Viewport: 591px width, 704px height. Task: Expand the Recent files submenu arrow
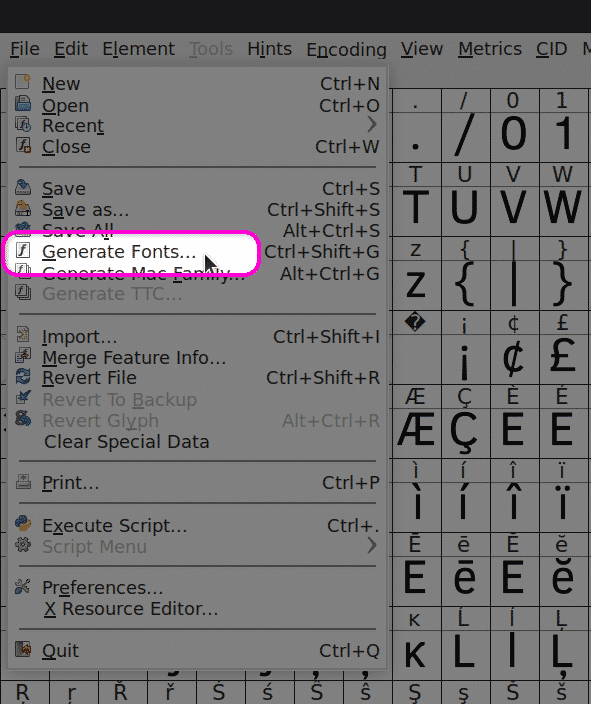372,124
